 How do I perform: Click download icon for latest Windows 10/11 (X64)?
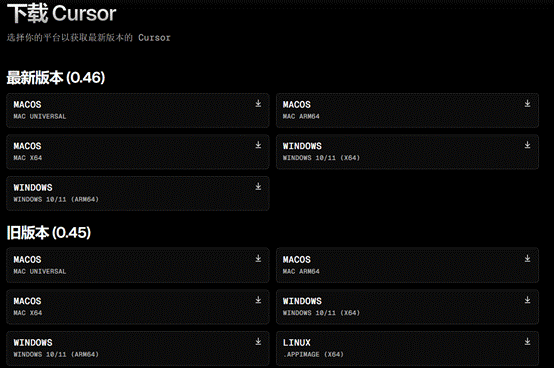(528, 145)
